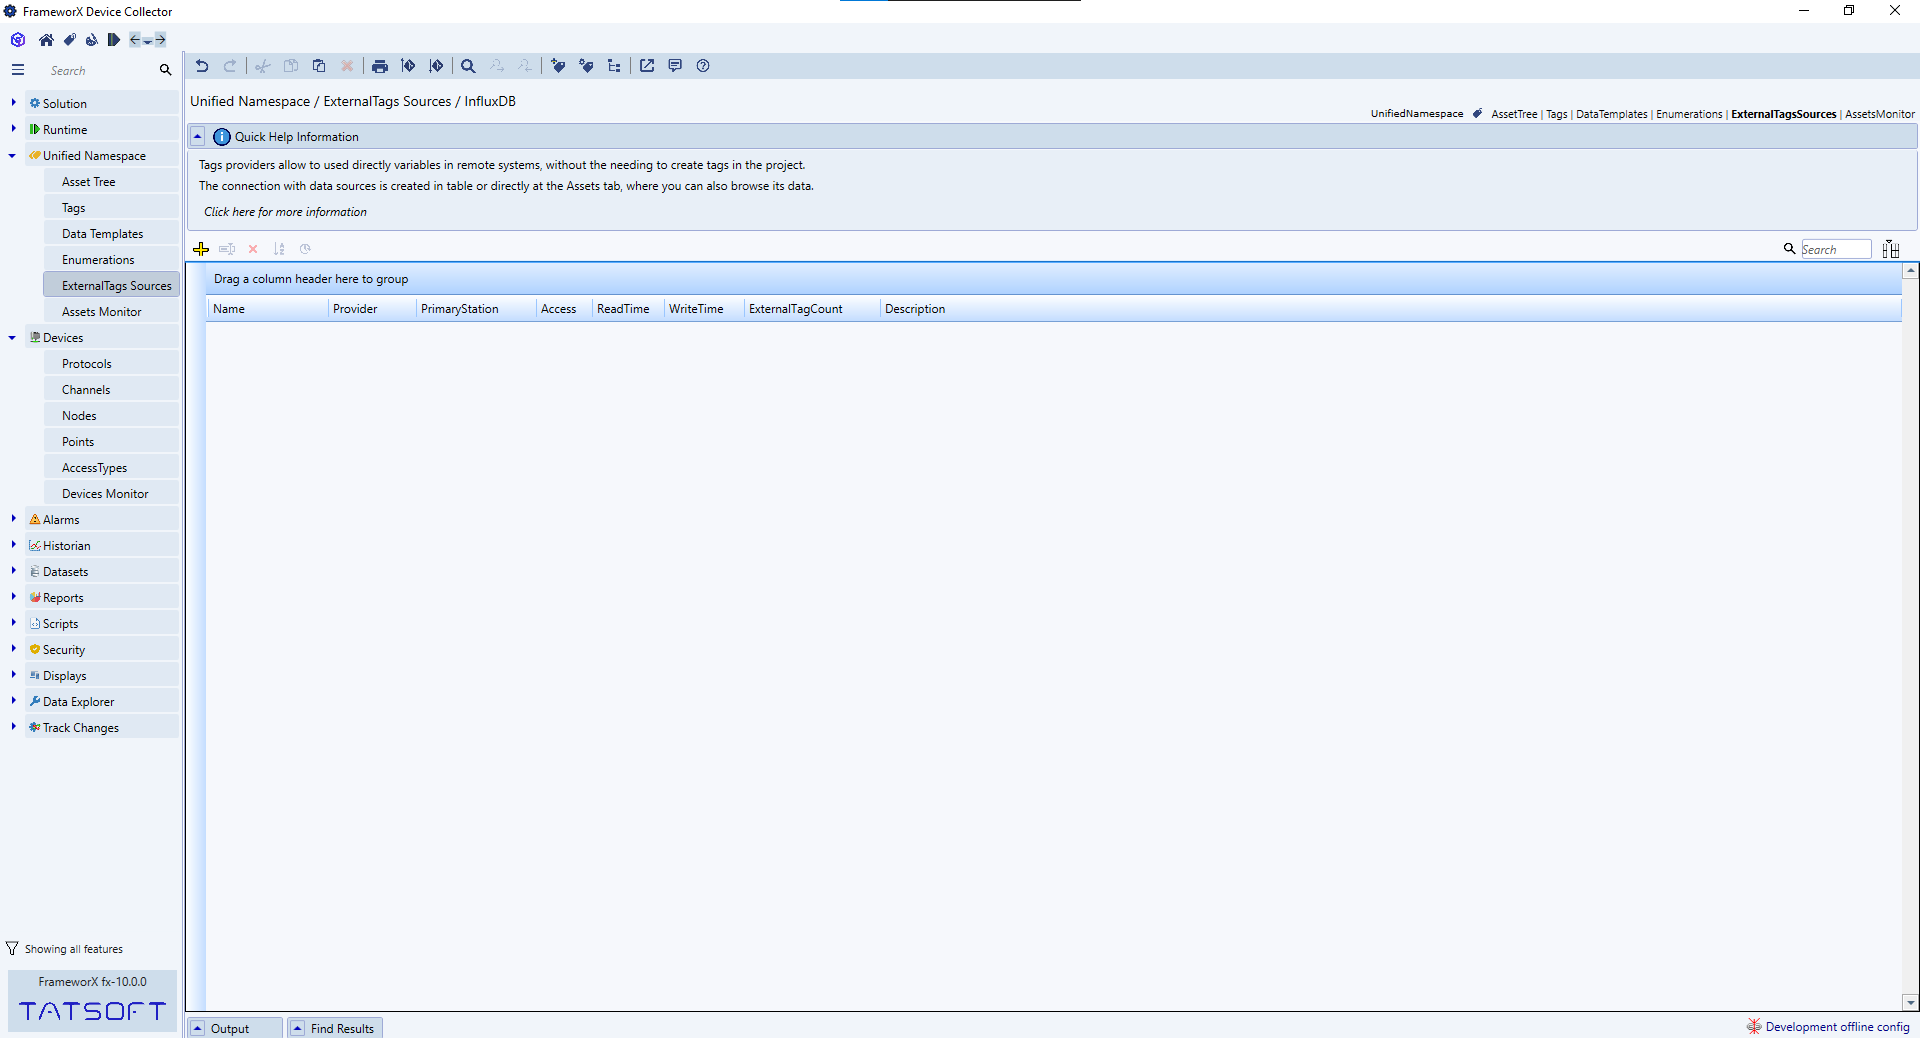Add new row with yellow plus icon
Viewport: 1920px width, 1038px height.
tap(201, 249)
